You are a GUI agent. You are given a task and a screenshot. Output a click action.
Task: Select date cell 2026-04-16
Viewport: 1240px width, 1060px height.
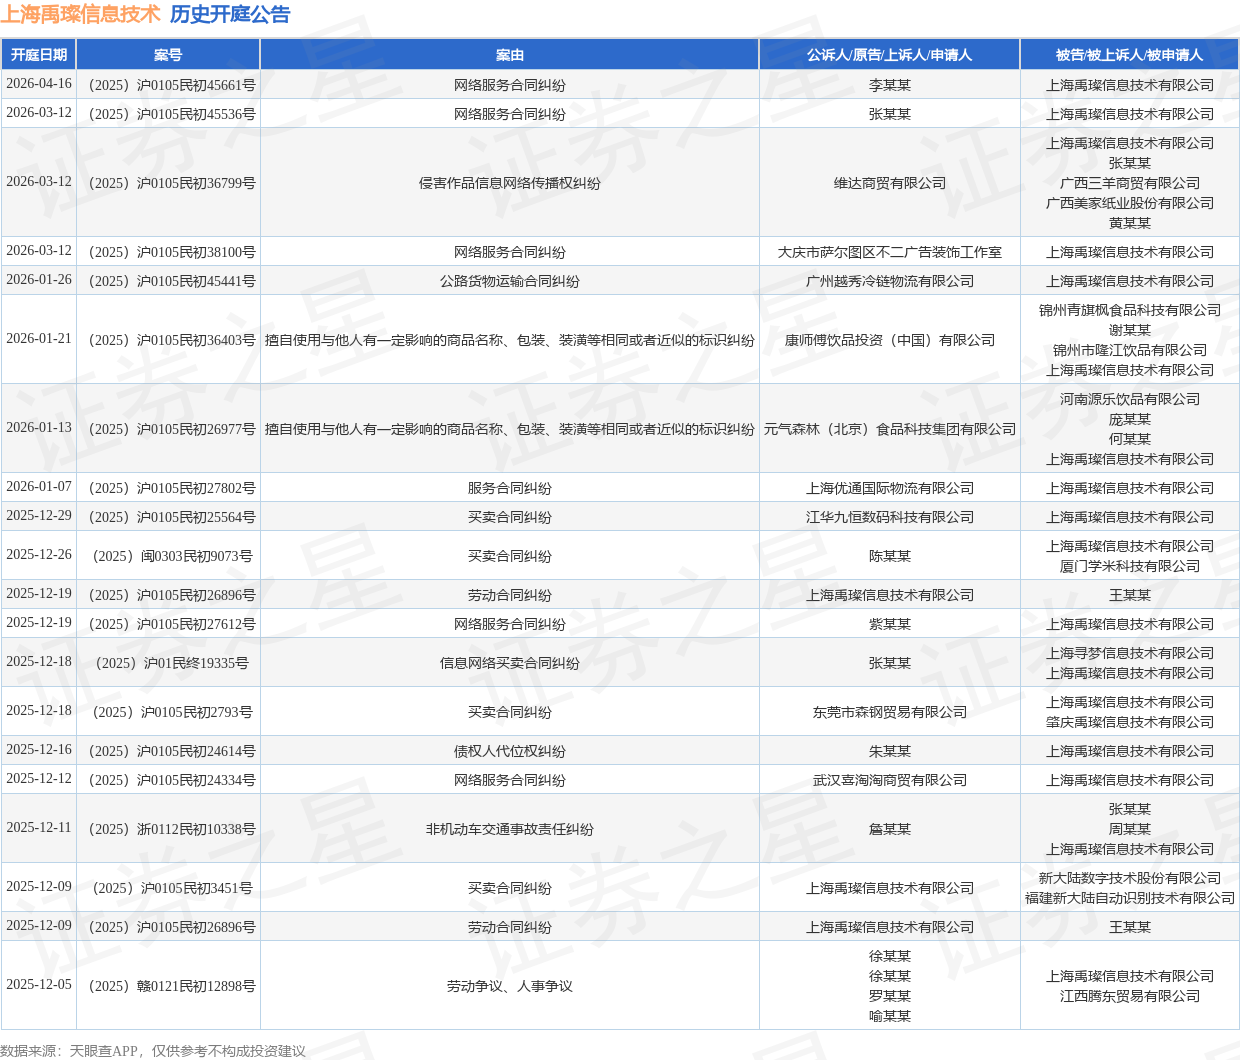39,84
